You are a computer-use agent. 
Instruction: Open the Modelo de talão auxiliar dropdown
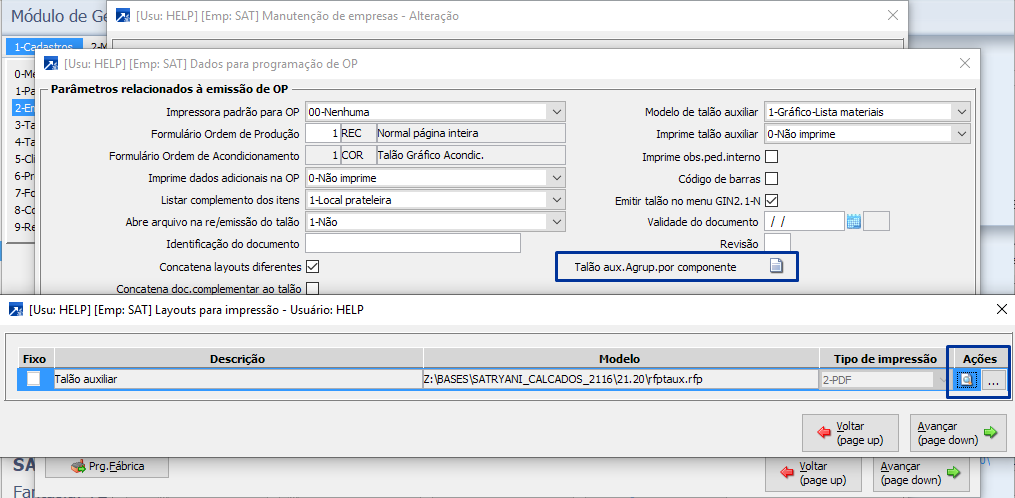pos(962,111)
